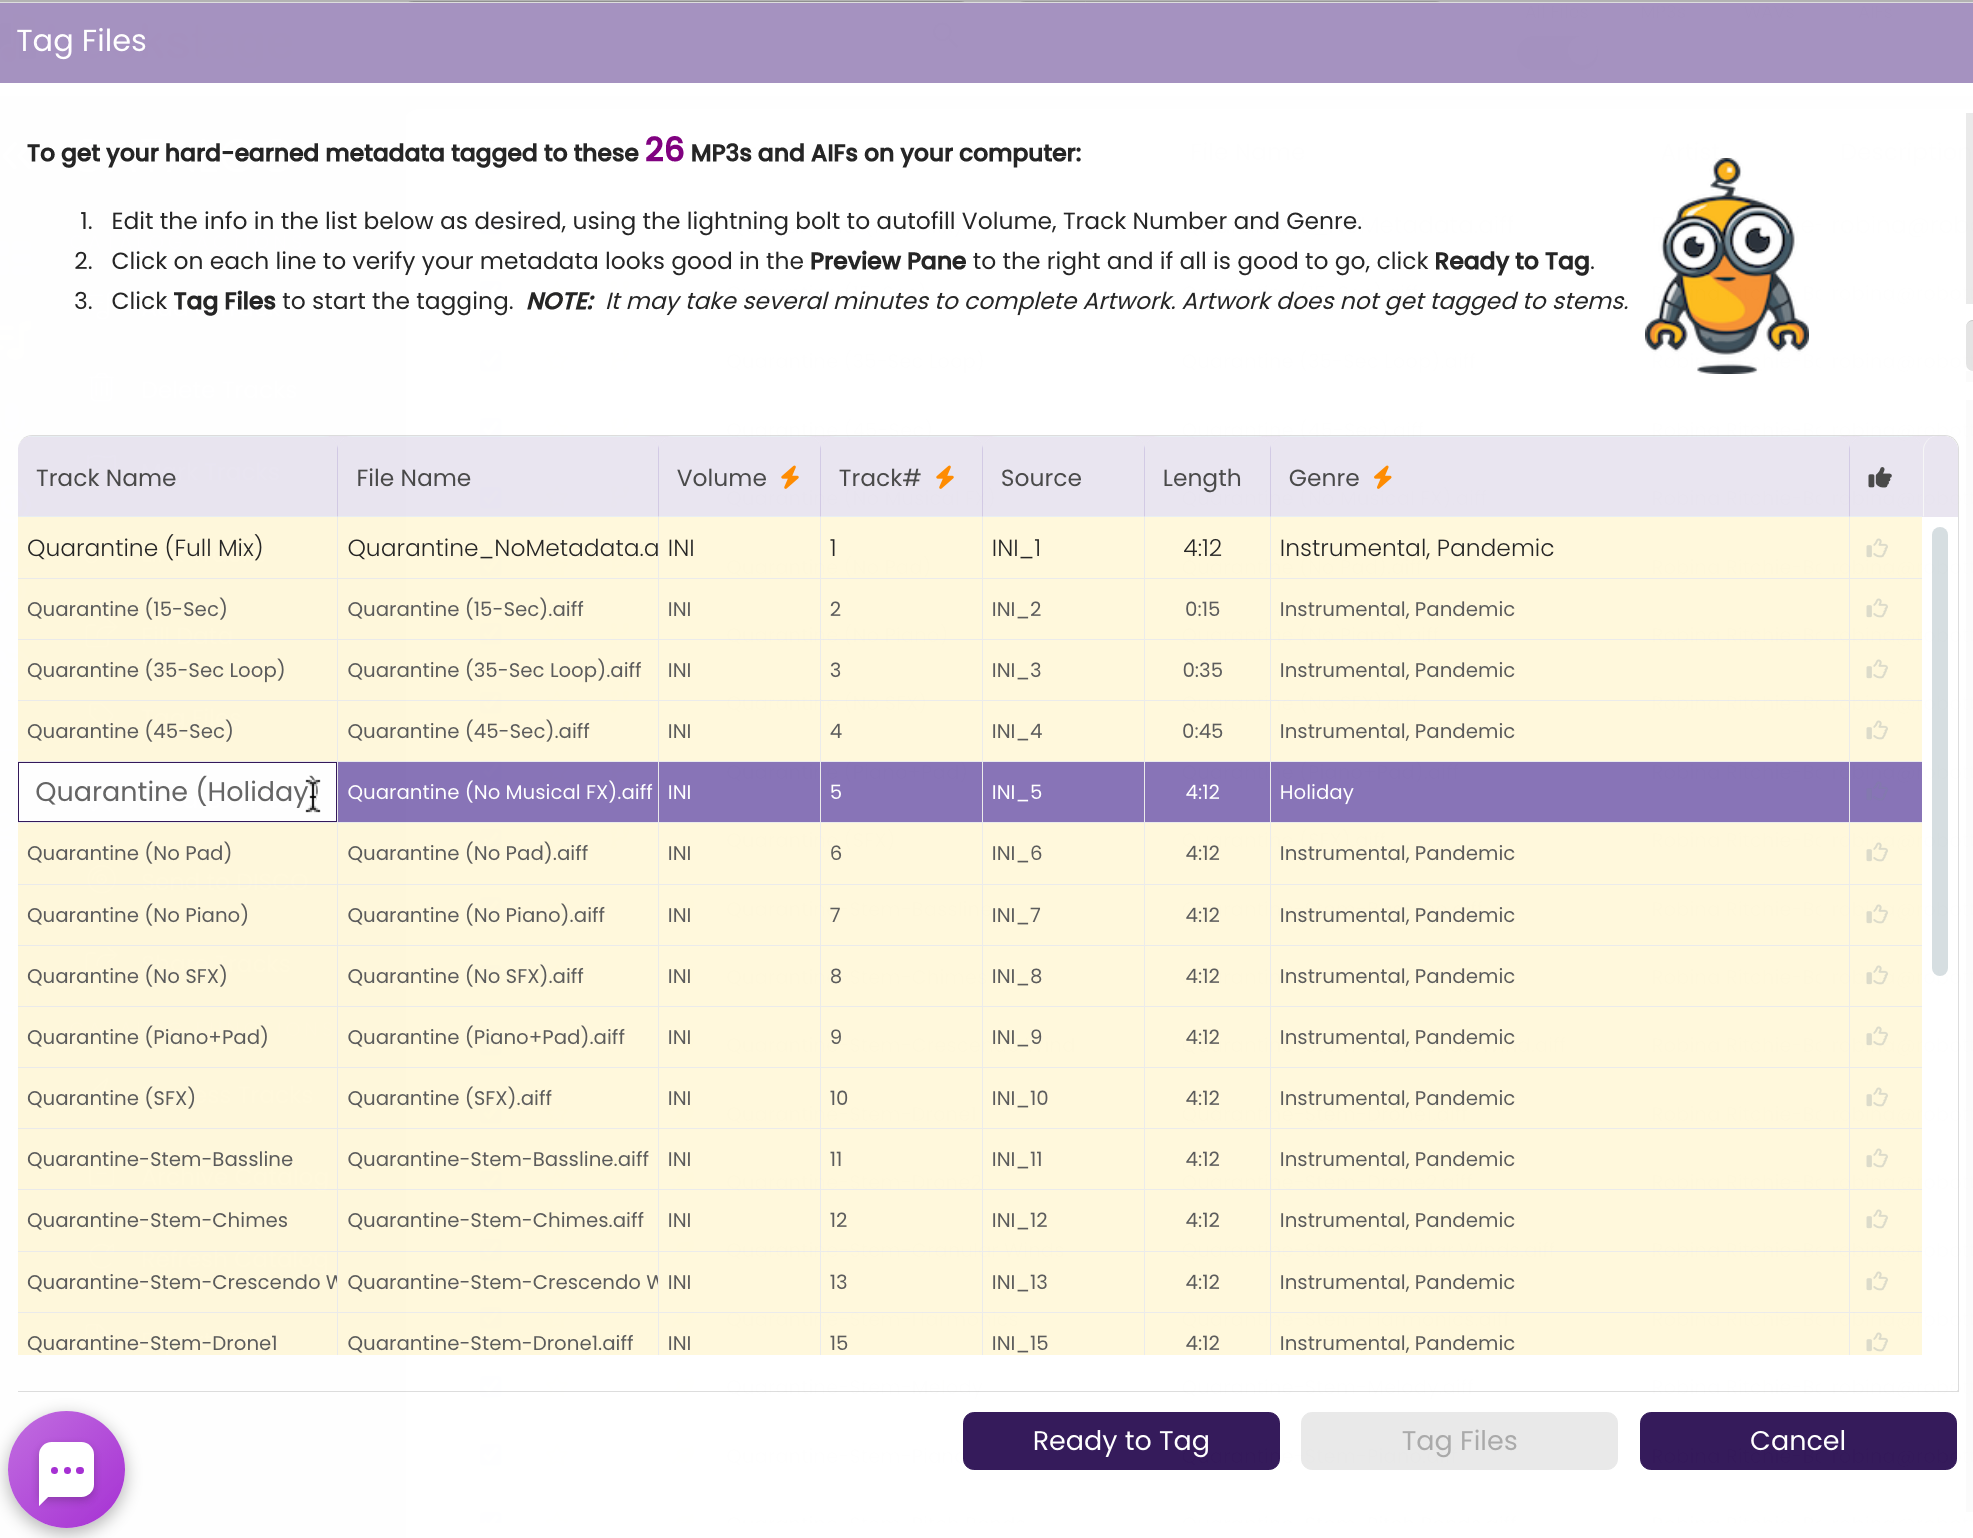Screen dimensions: 1973x1538
Task: Click the robot mascot image
Action: (1727, 266)
